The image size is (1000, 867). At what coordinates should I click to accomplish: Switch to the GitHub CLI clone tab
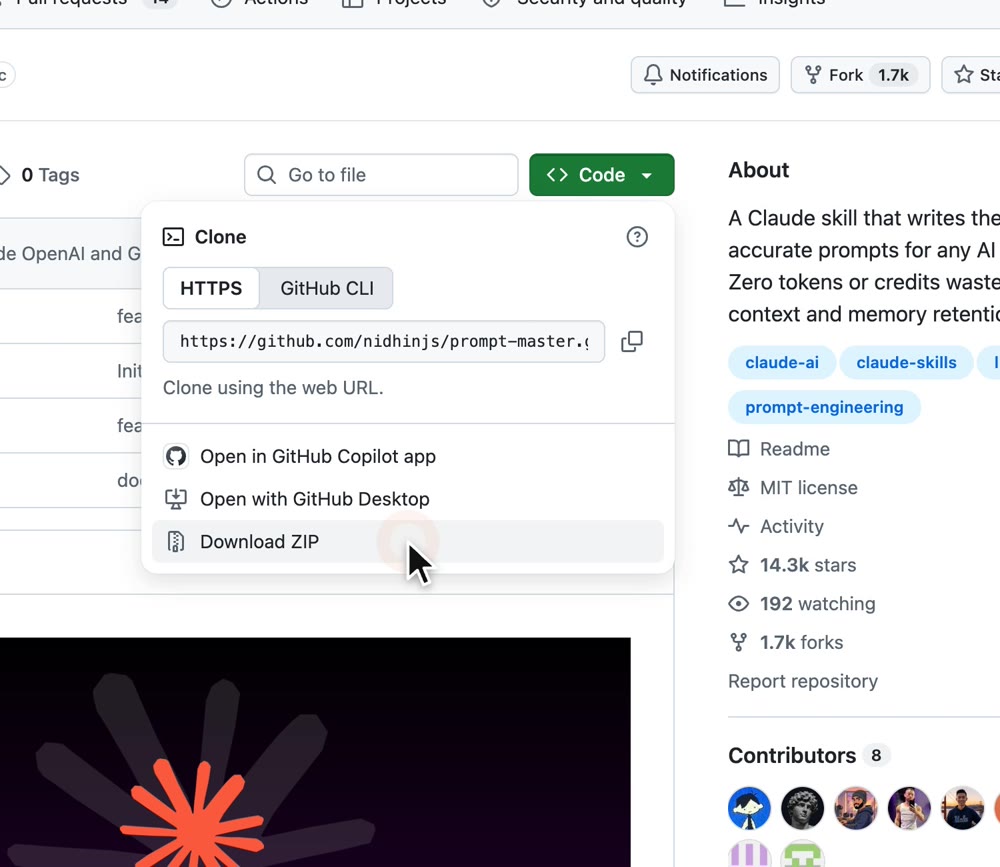click(327, 288)
